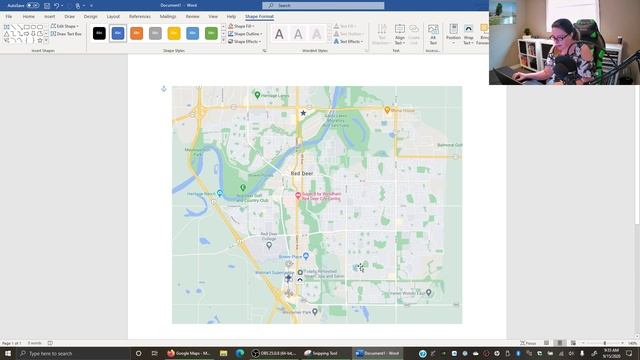This screenshot has width=640, height=360.
Task: Open the Shape Styles dialog launcher
Action: tap(264, 51)
